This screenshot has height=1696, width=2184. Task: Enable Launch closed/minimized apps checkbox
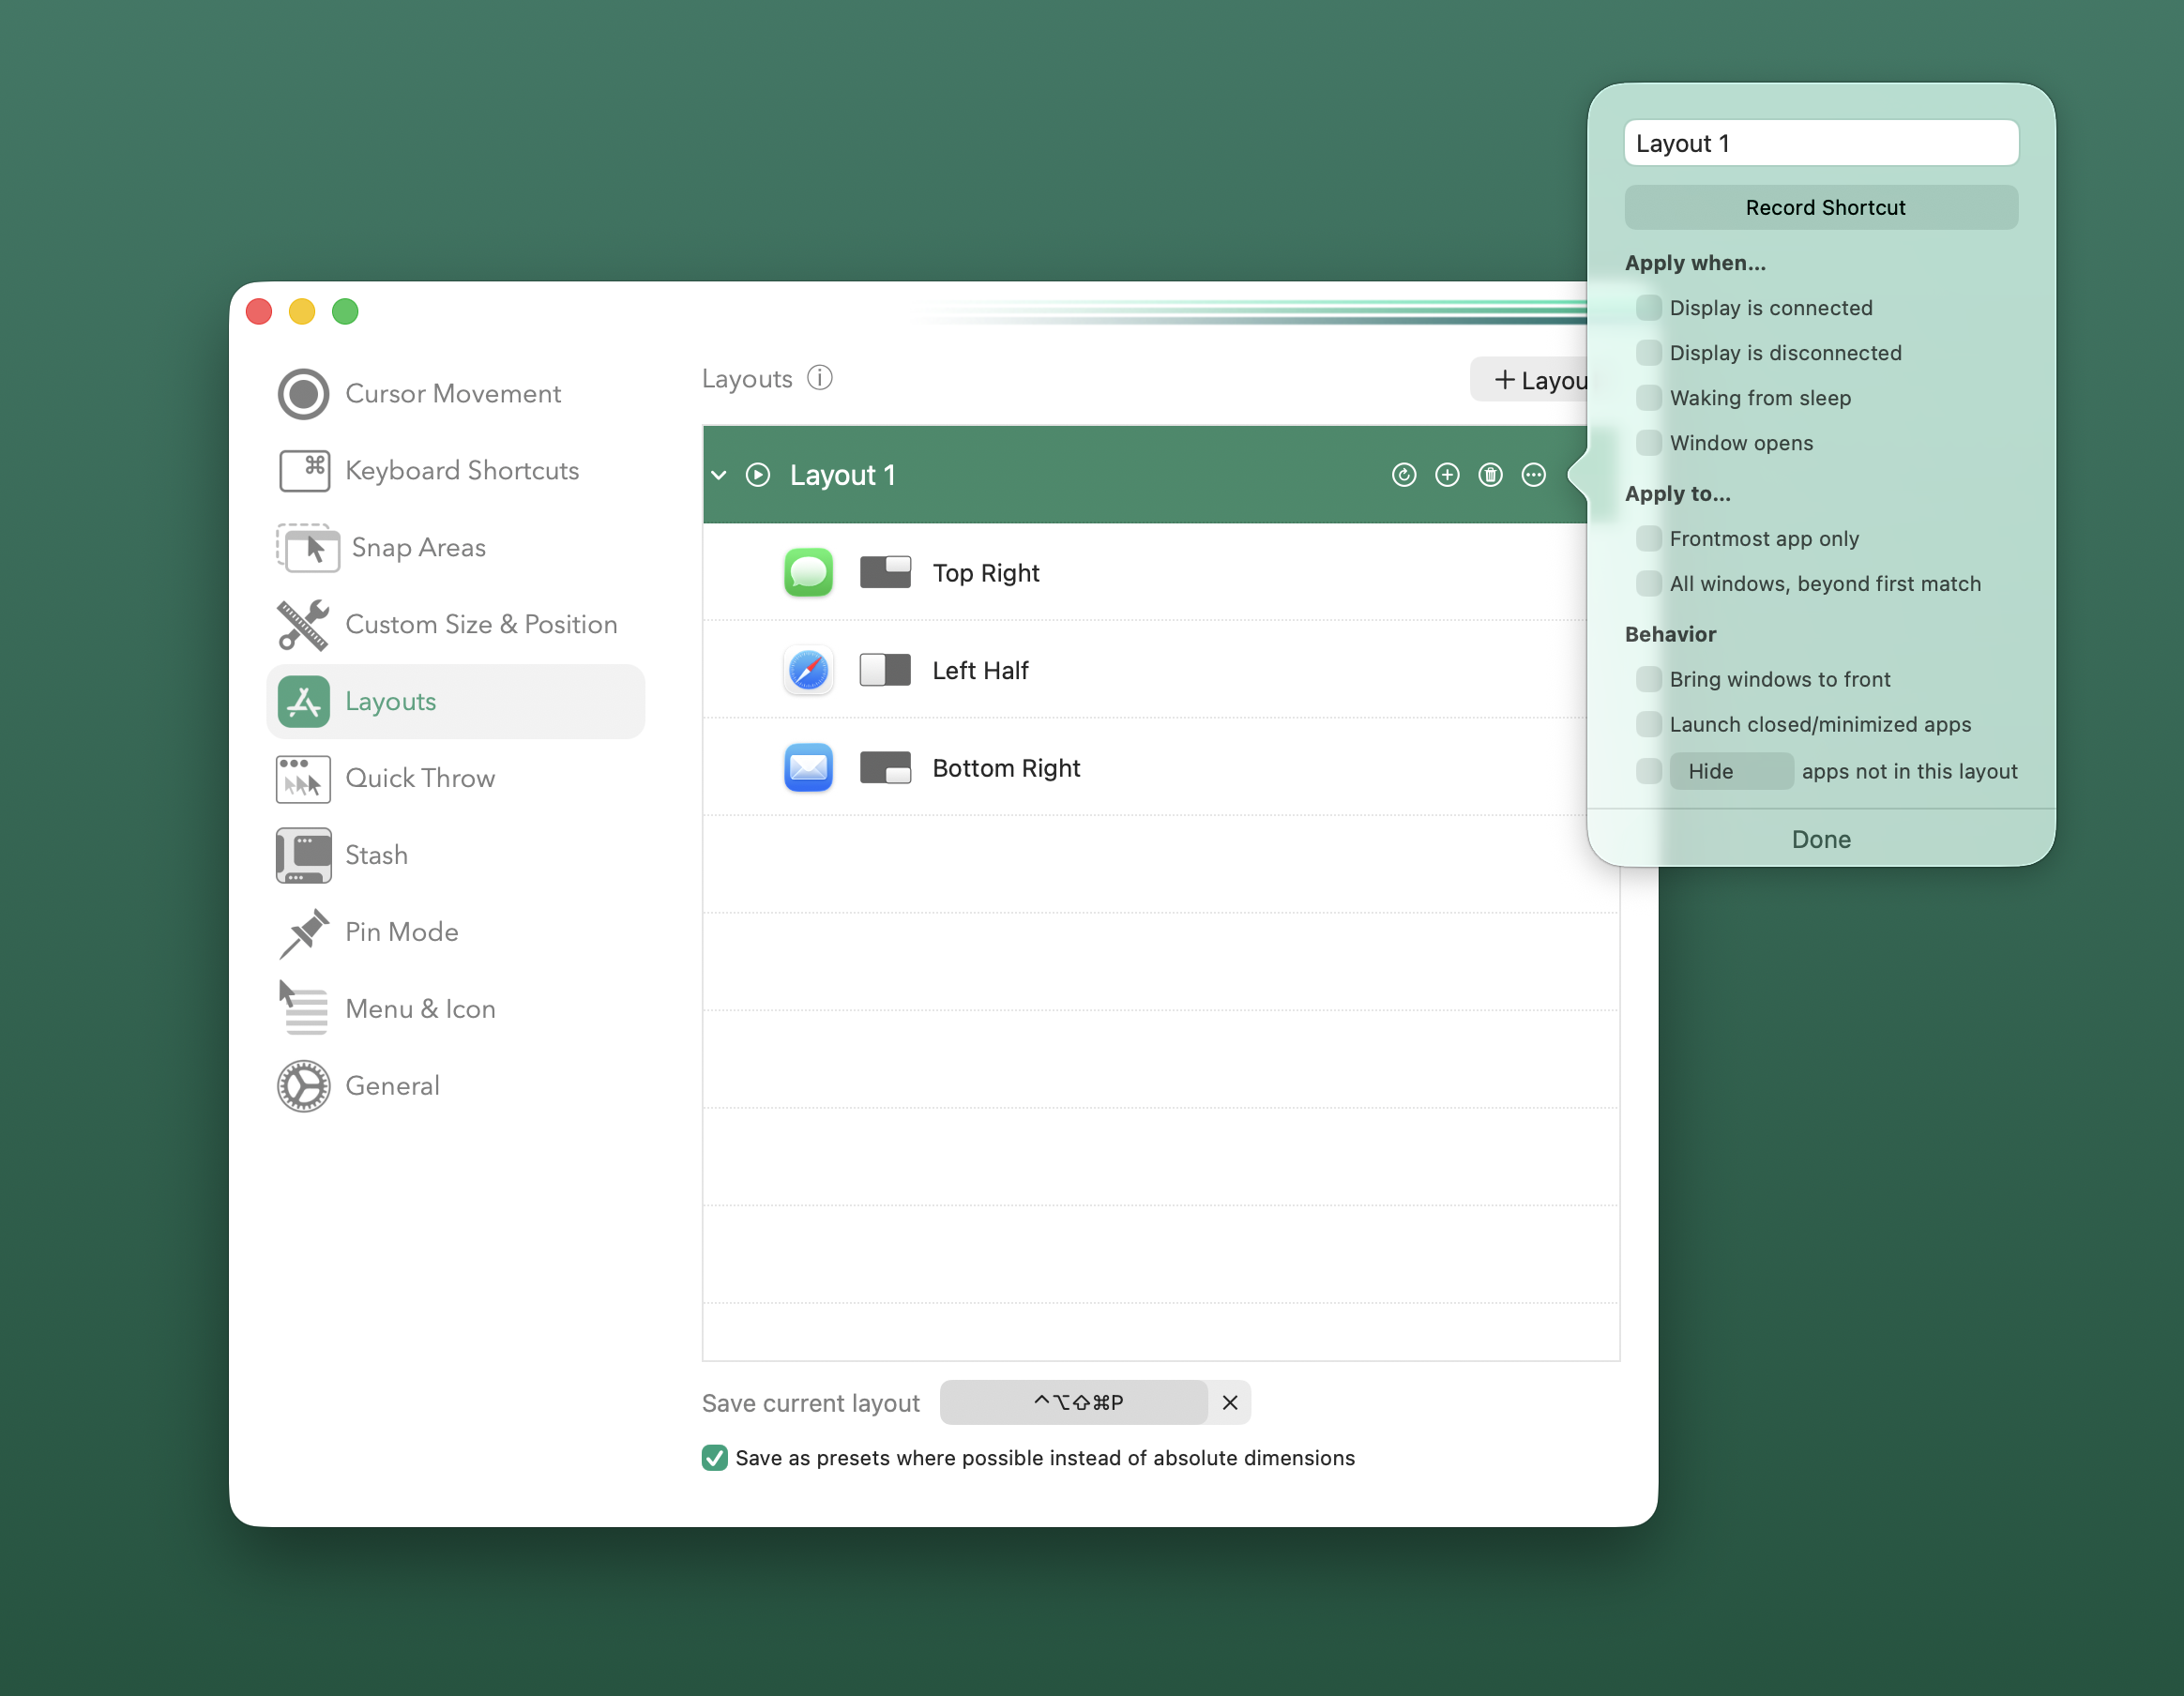click(x=1648, y=725)
